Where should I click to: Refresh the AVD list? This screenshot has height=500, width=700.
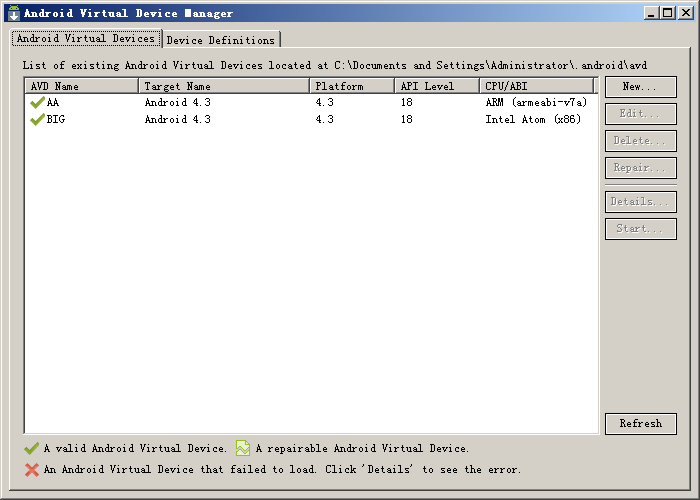click(x=641, y=424)
